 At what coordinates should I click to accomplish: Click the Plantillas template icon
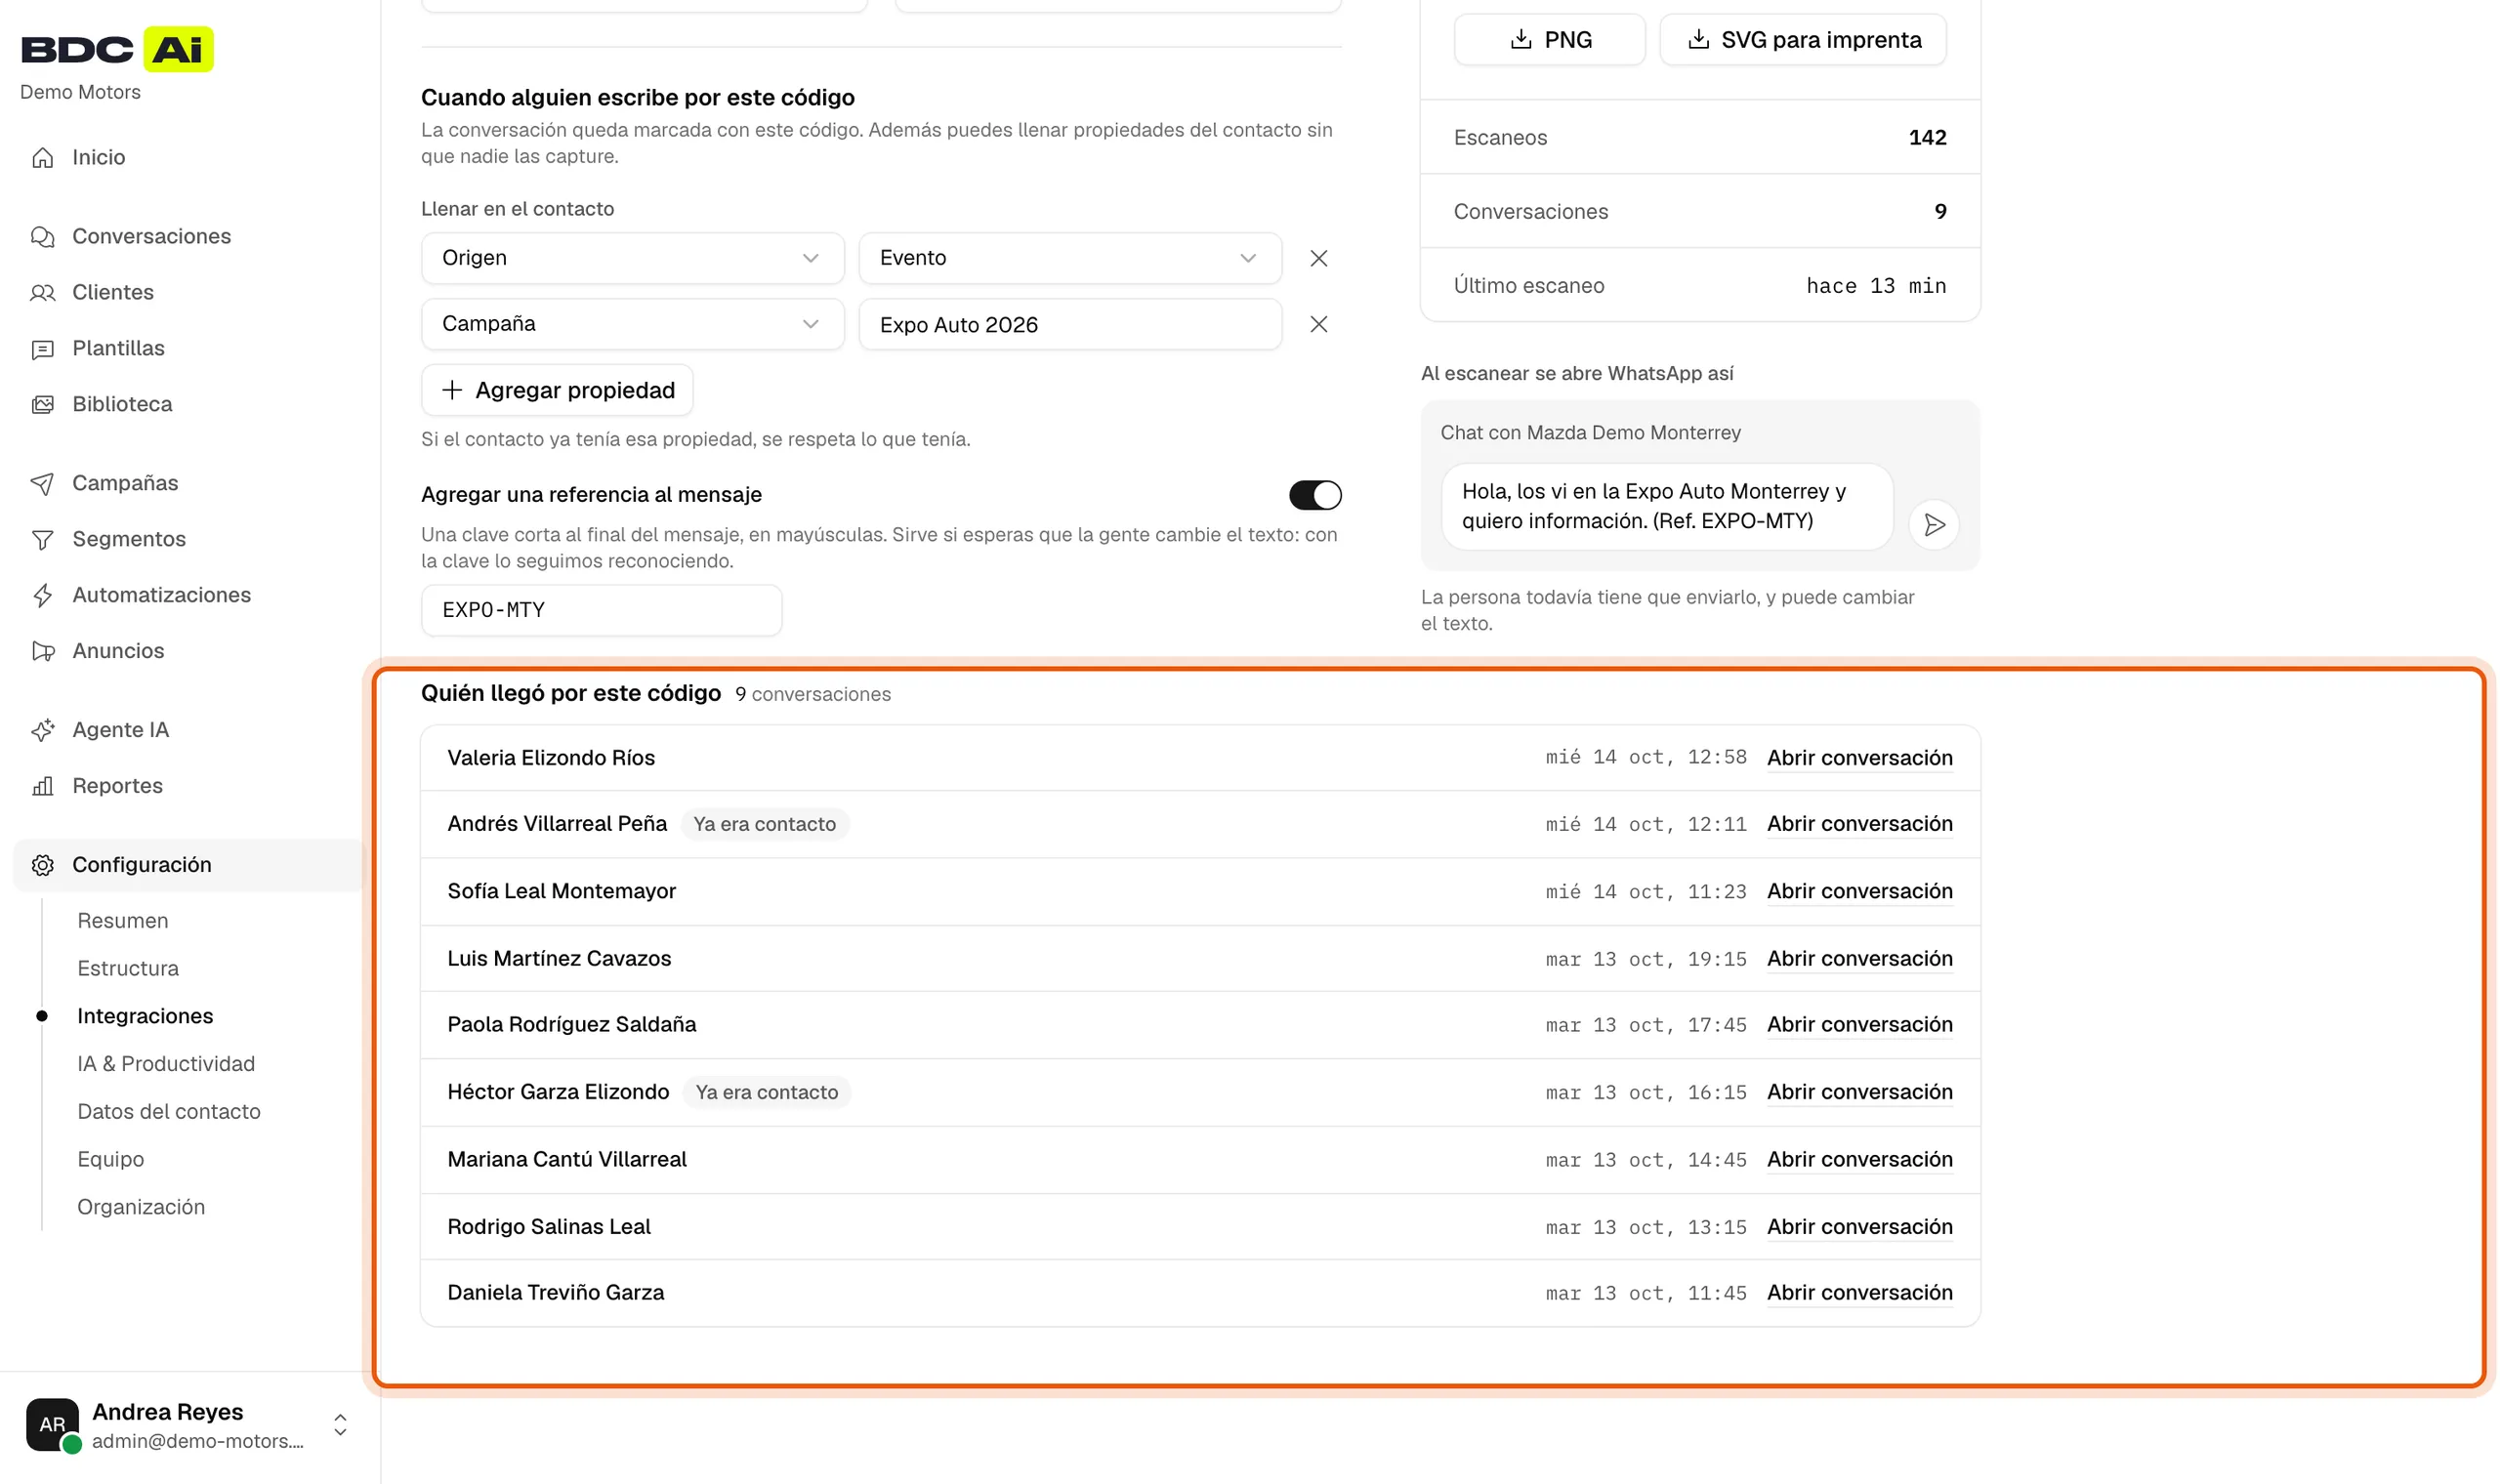click(42, 349)
